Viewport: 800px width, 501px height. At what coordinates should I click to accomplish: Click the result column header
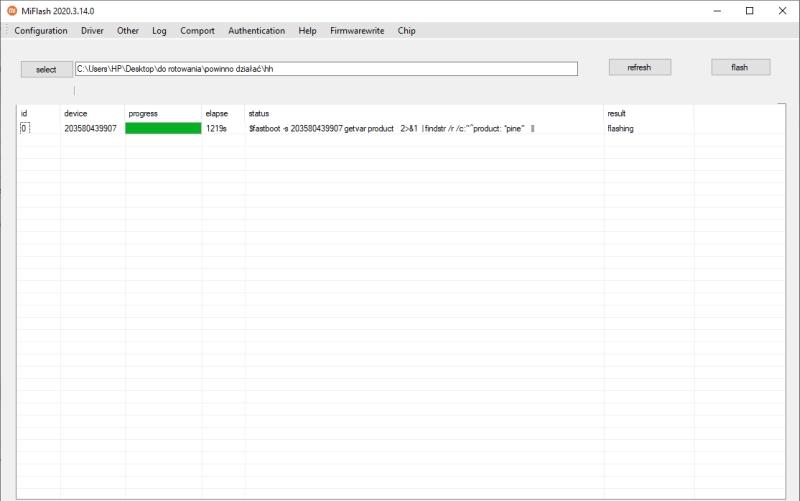(616, 114)
